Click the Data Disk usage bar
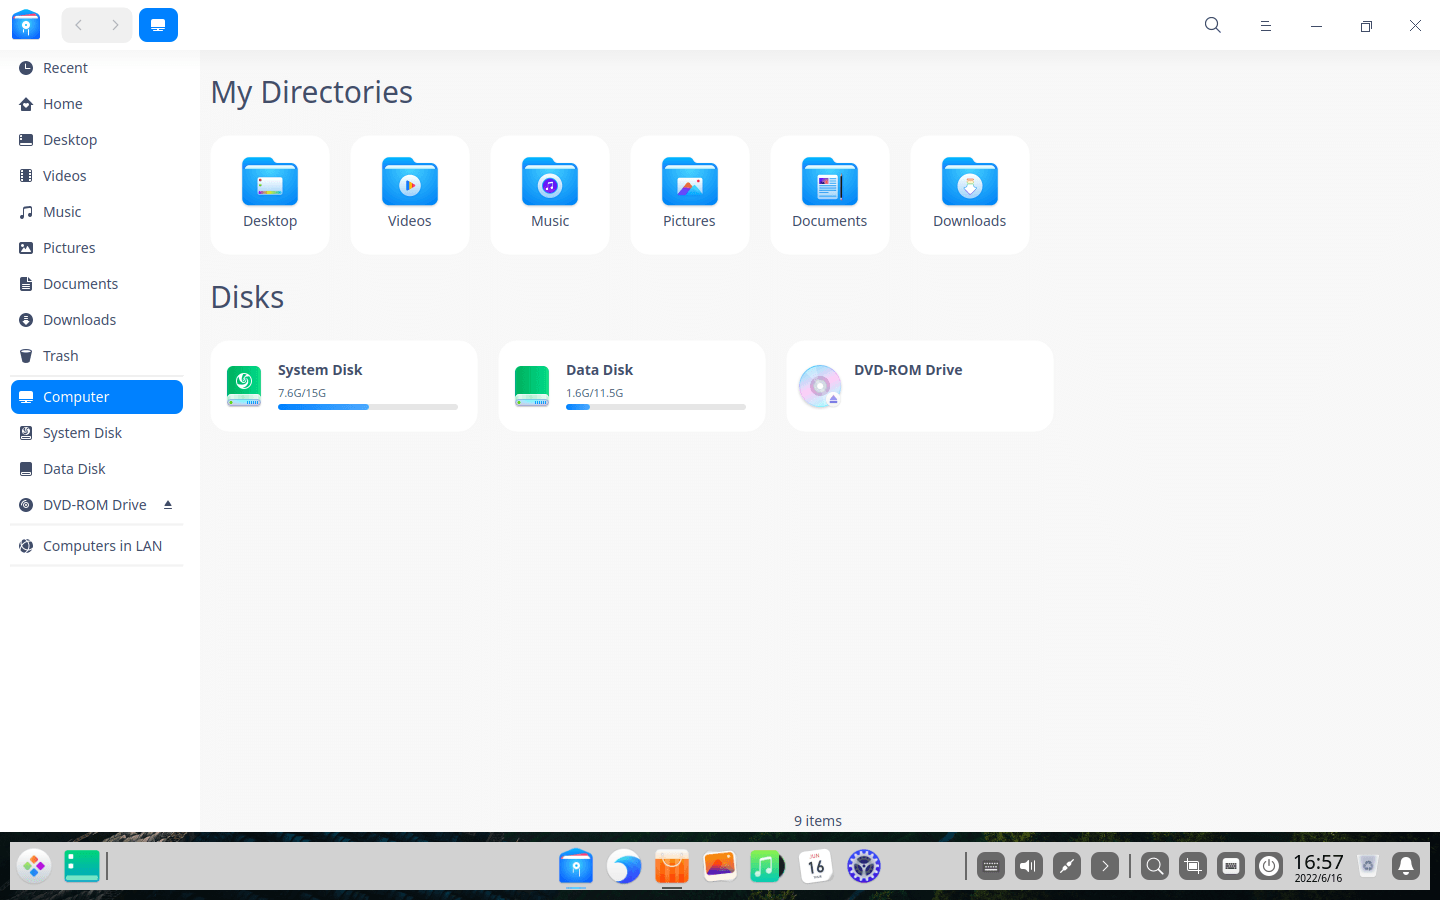The height and width of the screenshot is (900, 1440). tap(656, 407)
